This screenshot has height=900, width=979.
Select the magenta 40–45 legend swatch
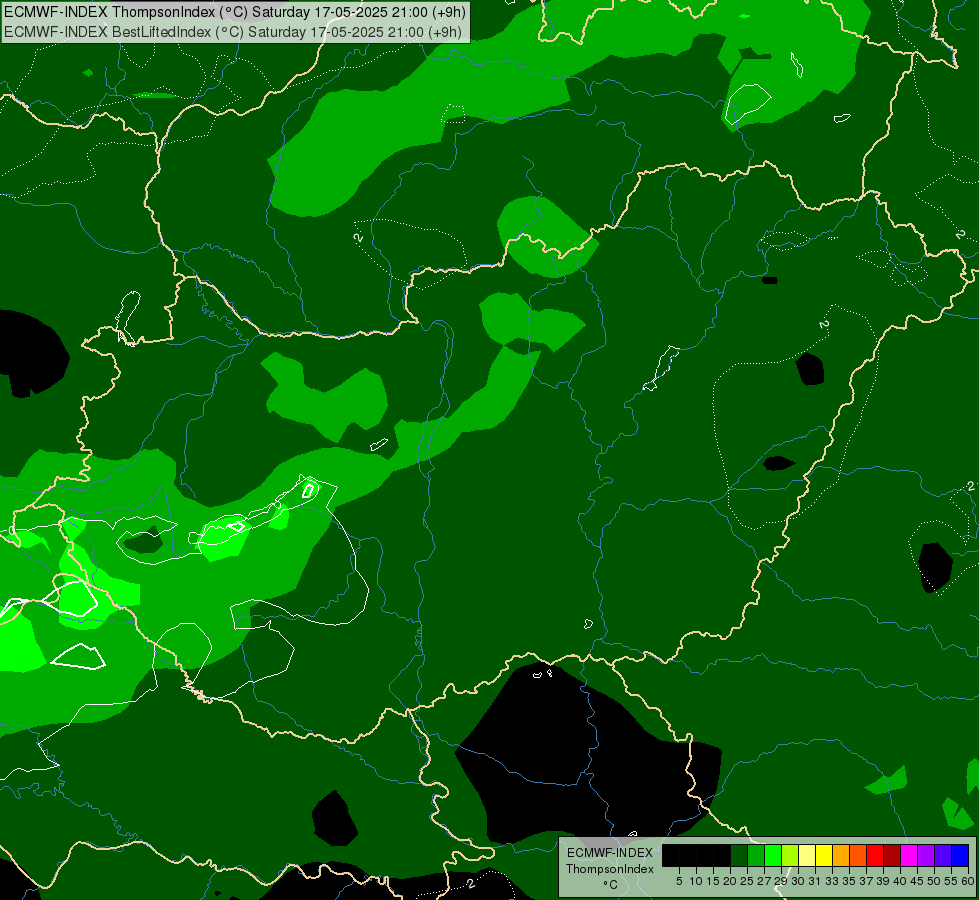[x=908, y=856]
